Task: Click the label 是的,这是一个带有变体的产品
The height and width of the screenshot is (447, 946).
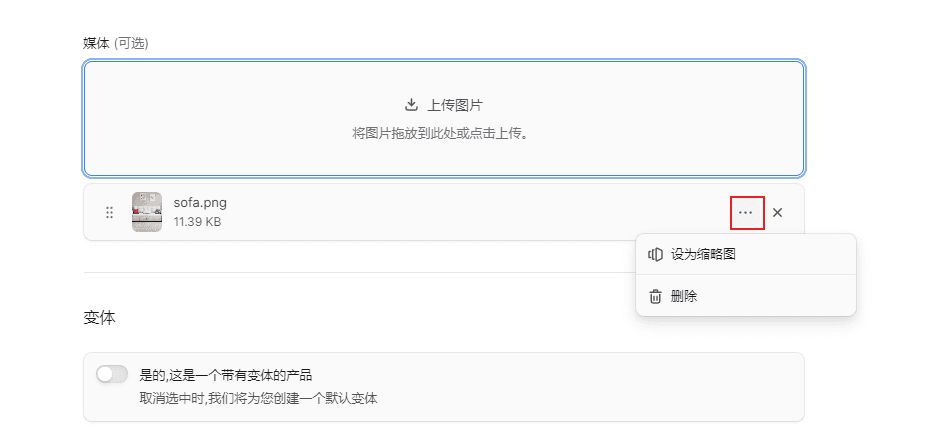Action: pos(226,376)
